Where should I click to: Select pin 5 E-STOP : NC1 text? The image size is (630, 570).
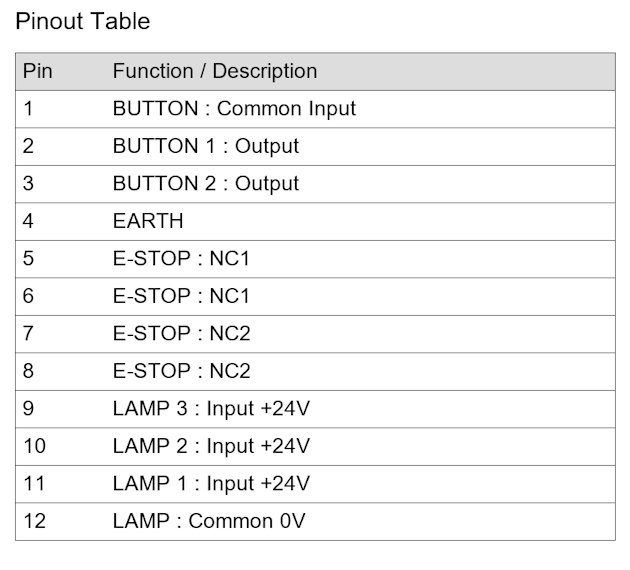(x=181, y=258)
